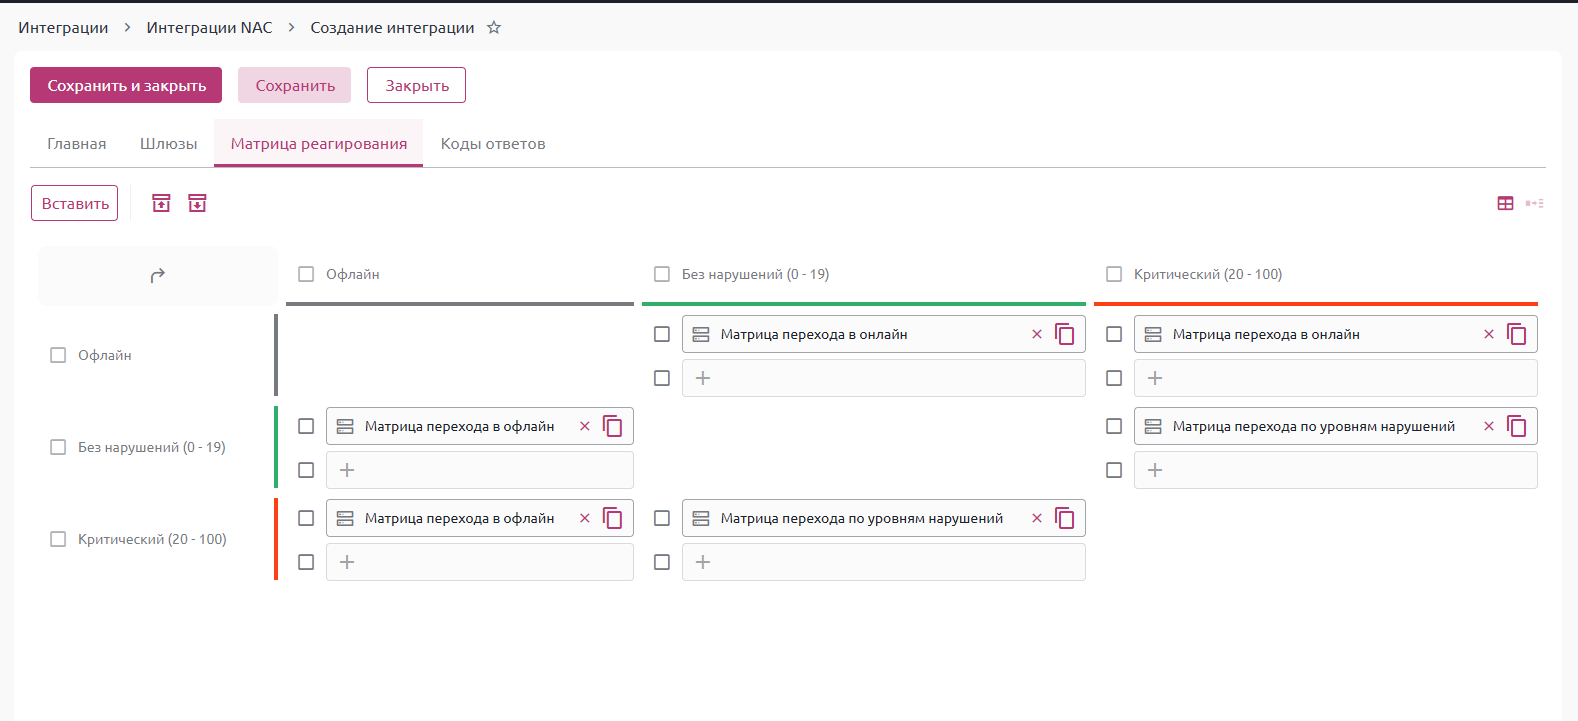The width and height of the screenshot is (1578, 721).
Task: Remove Матрица перехода в онлайн under Без нарушений
Action: [1037, 334]
